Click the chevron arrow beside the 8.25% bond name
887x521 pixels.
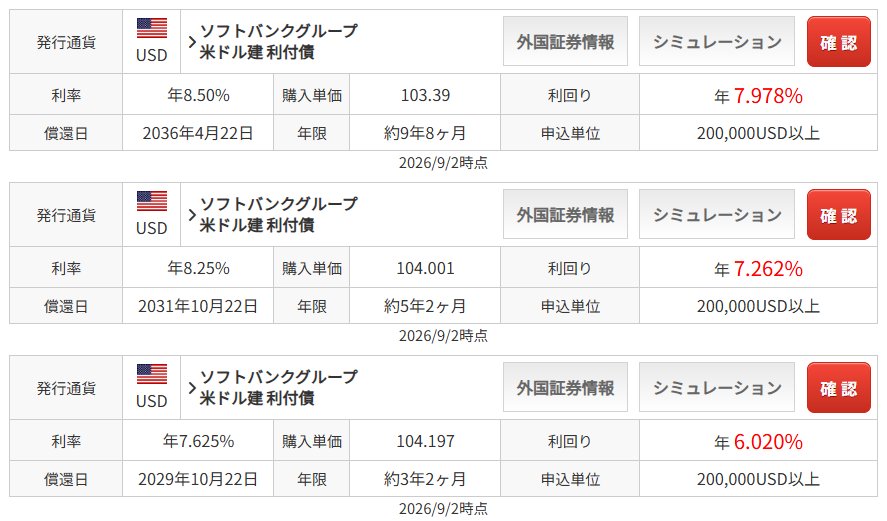pos(192,215)
